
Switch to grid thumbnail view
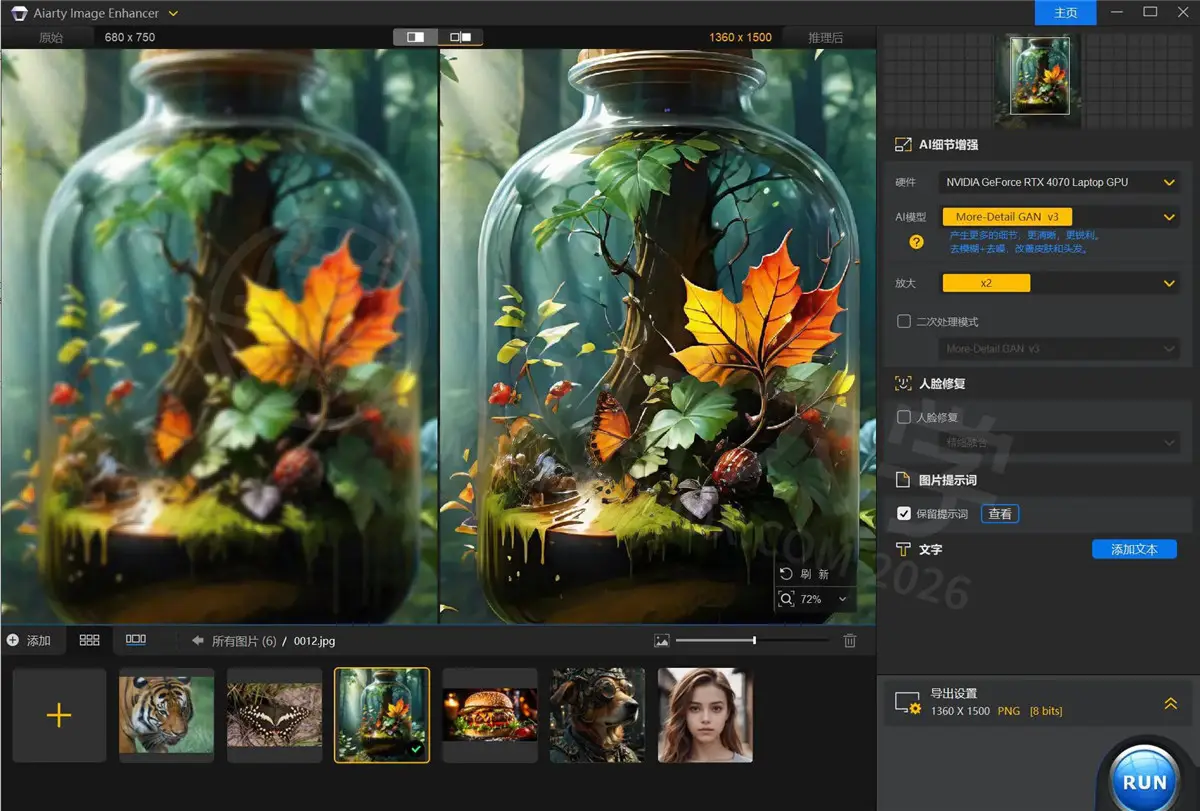pyautogui.click(x=89, y=640)
